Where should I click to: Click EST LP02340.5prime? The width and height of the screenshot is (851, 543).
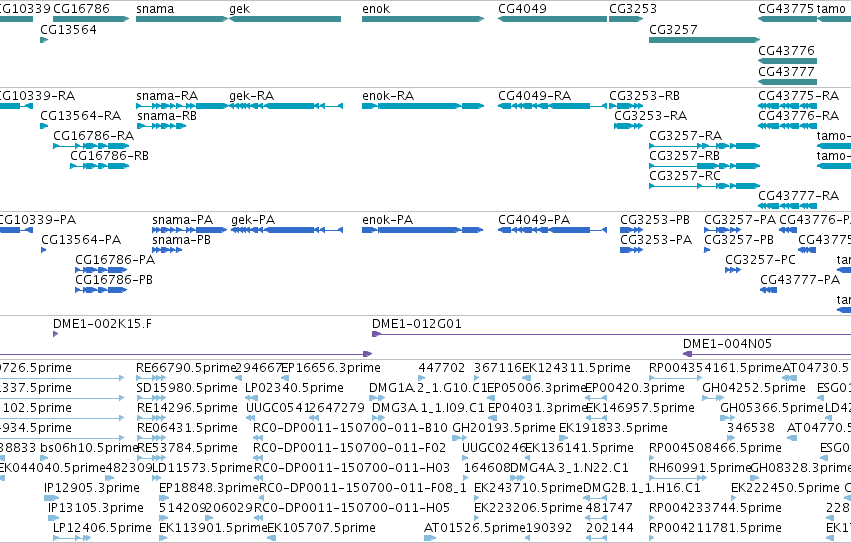[x=251, y=398]
